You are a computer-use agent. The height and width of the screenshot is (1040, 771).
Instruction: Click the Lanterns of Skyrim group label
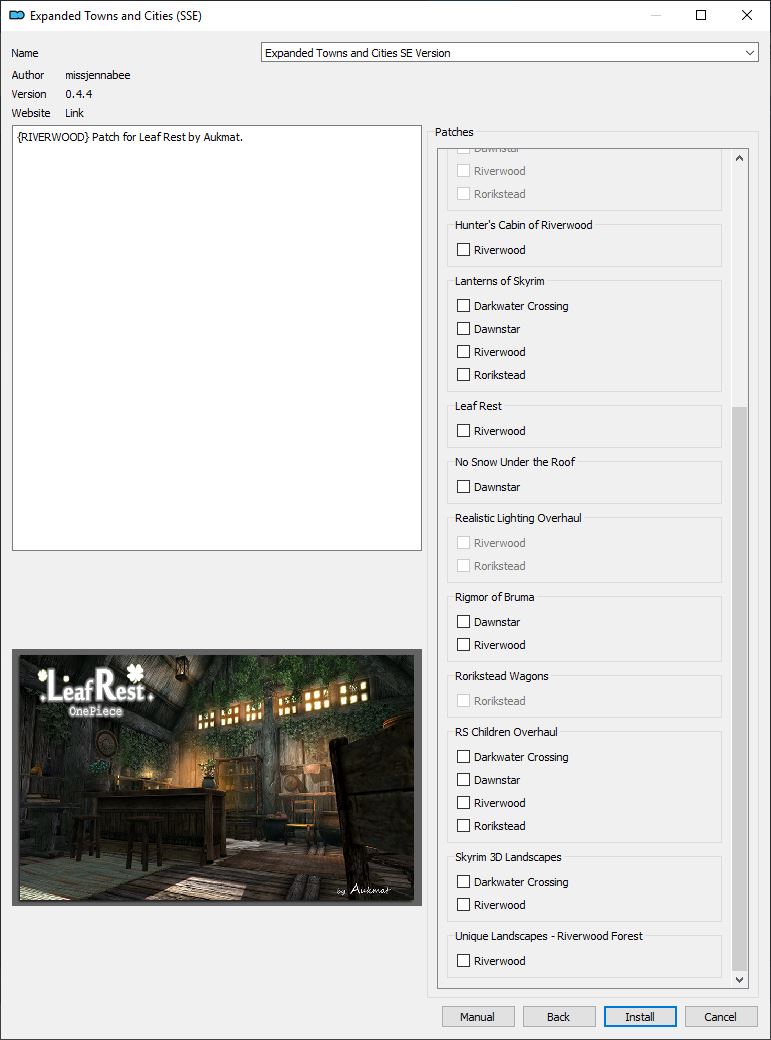click(500, 281)
